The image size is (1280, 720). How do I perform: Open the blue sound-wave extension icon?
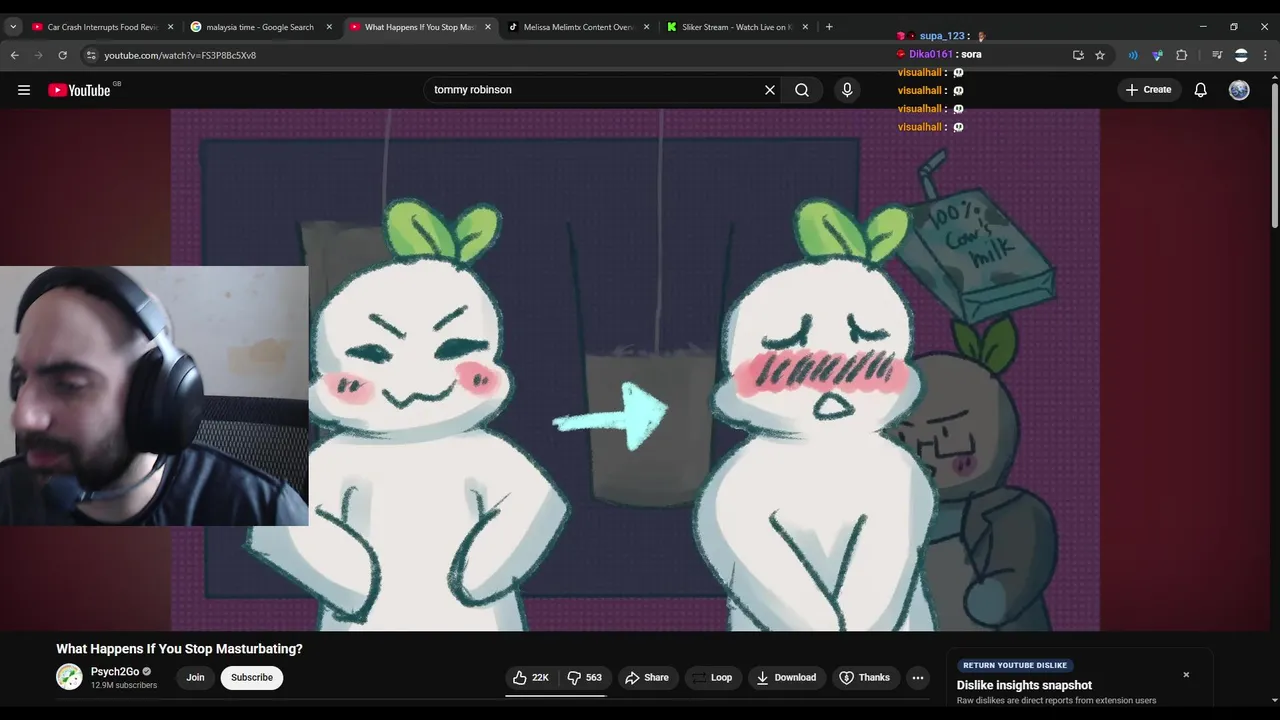pos(1133,55)
